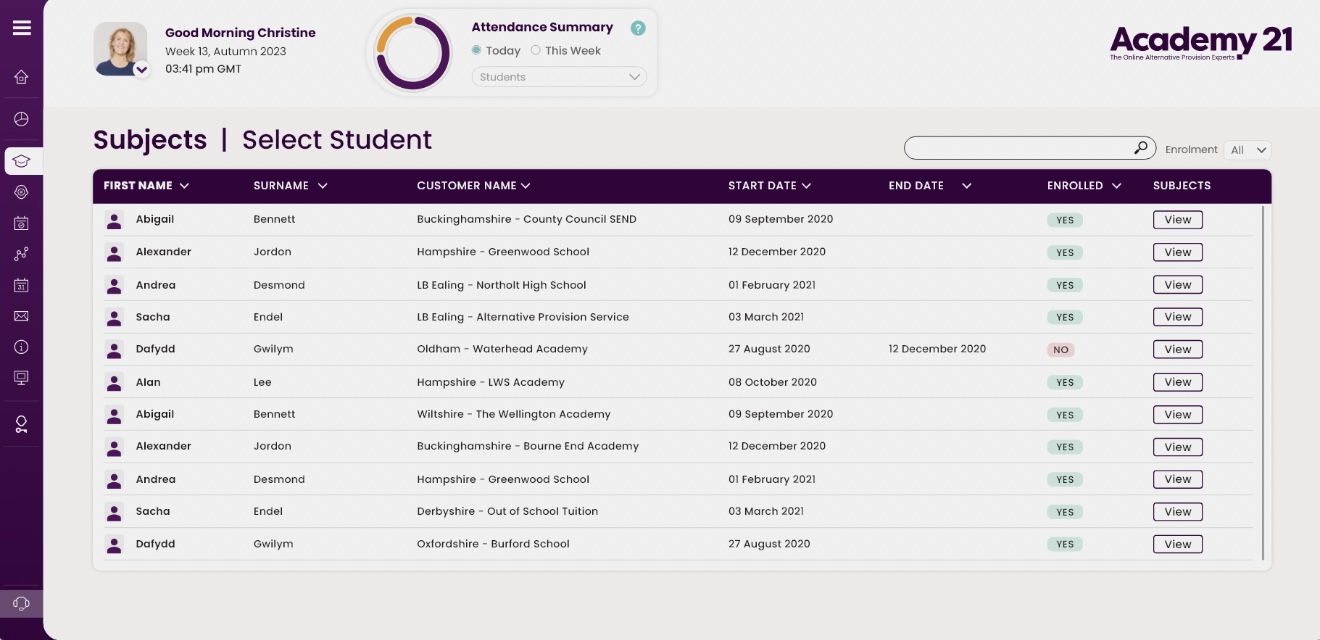Screen dimensions: 1320x640
Task: Open the hamburger menu in the sidebar
Action: pyautogui.click(x=21, y=28)
